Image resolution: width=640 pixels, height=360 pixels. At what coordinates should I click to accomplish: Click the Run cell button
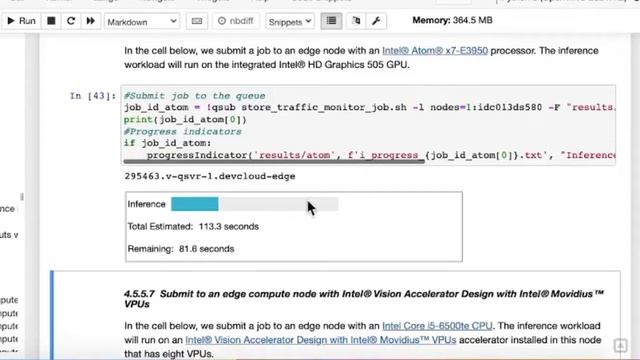[21, 21]
